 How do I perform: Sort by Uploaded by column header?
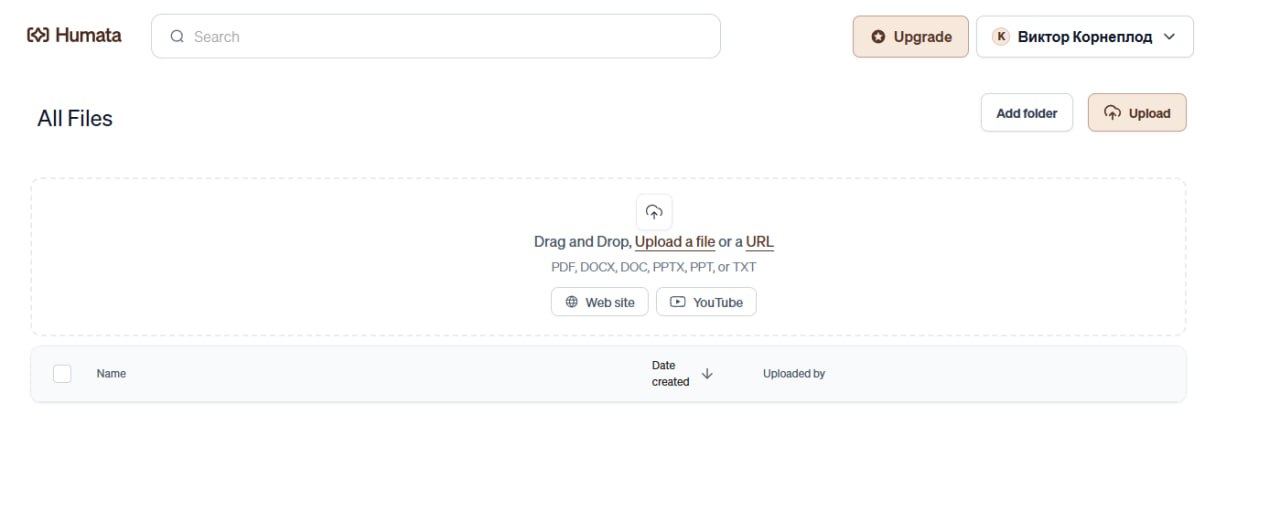pos(794,374)
